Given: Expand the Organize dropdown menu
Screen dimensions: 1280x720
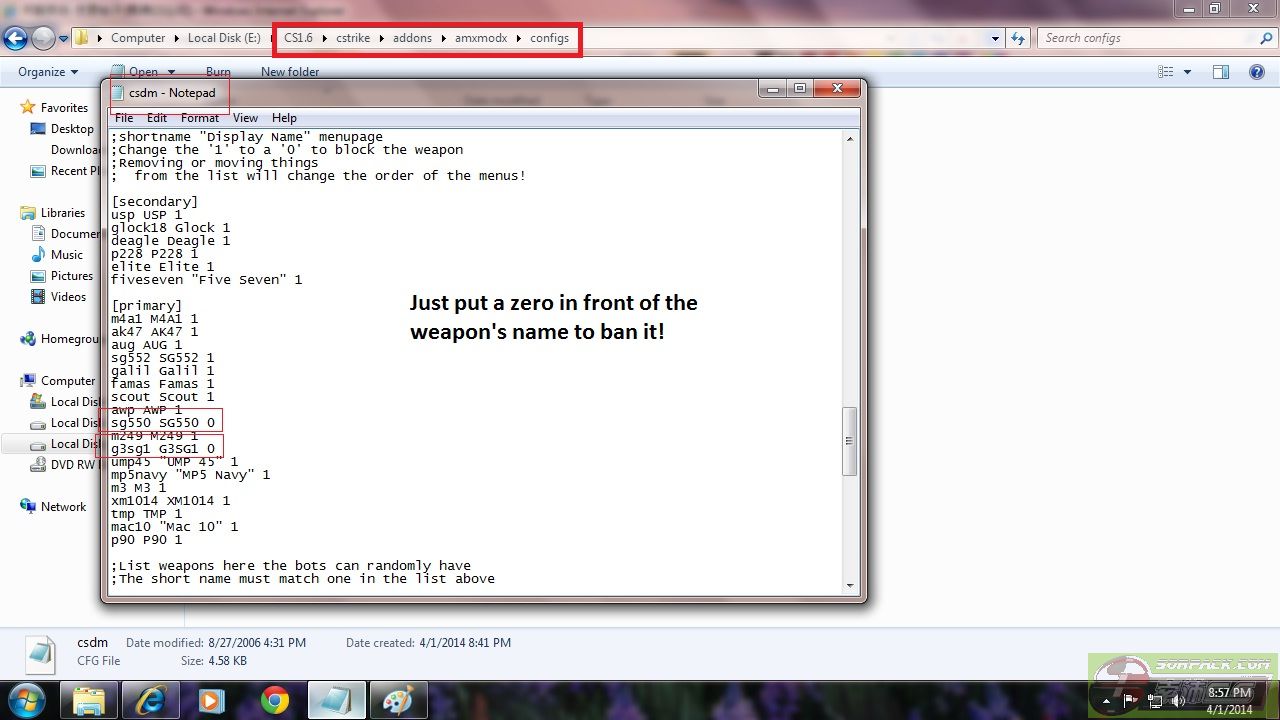Looking at the screenshot, I should coord(47,72).
